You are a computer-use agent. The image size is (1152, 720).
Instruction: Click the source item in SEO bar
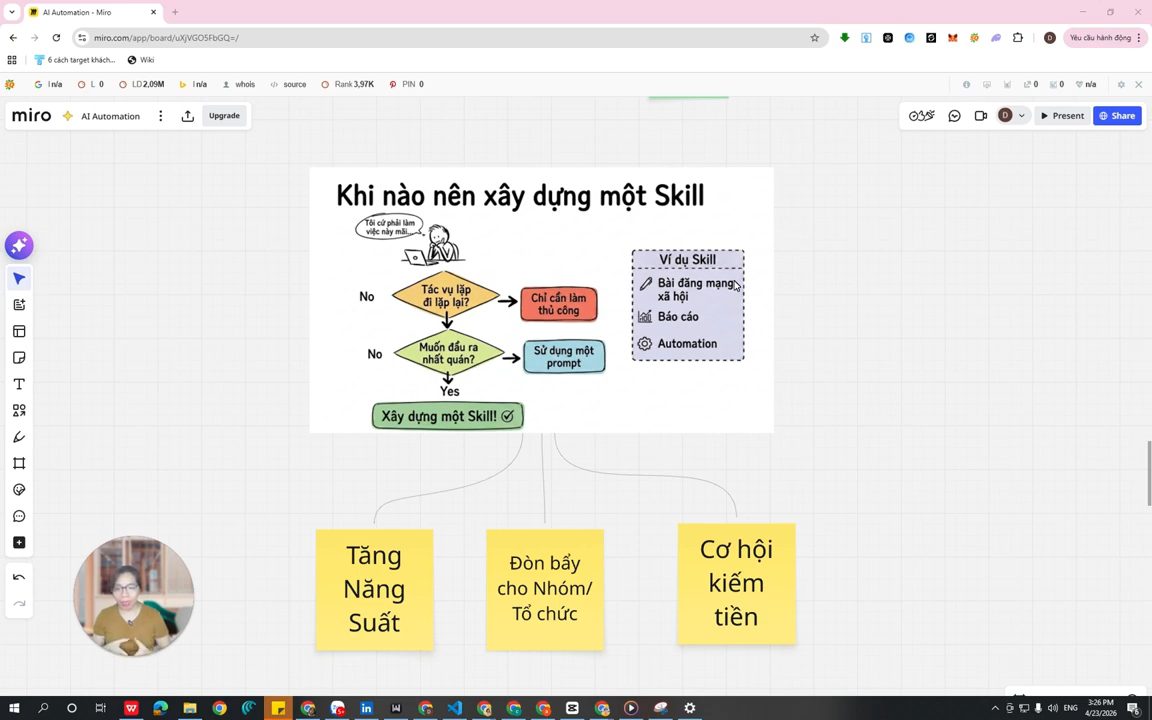[288, 84]
